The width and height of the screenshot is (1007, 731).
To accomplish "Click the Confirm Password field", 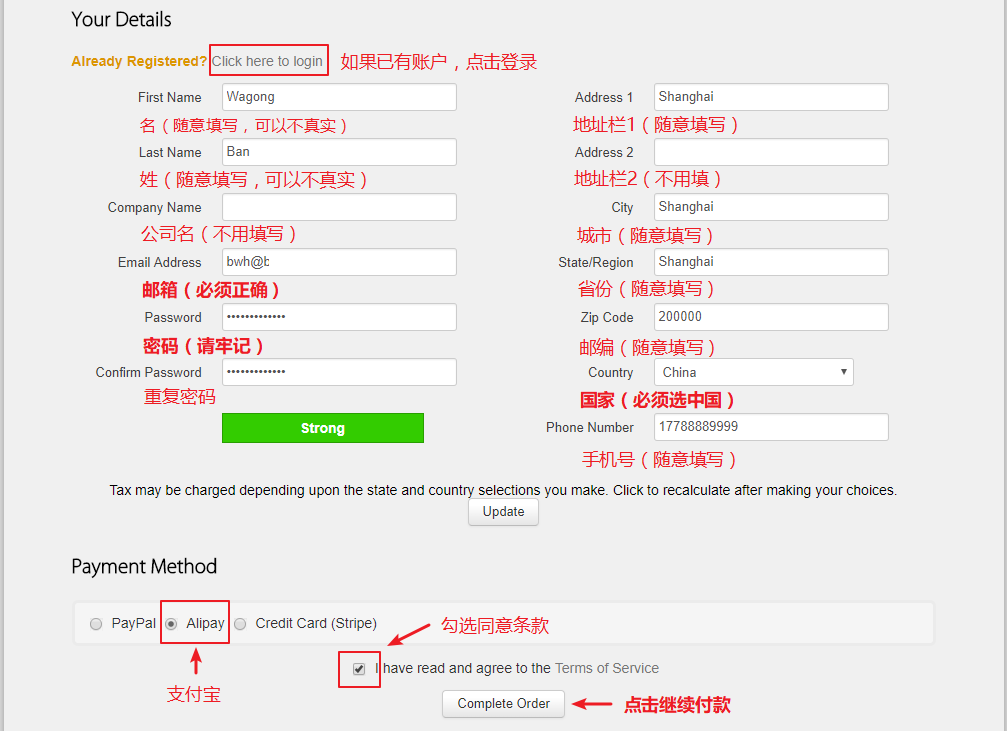I will pos(339,372).
